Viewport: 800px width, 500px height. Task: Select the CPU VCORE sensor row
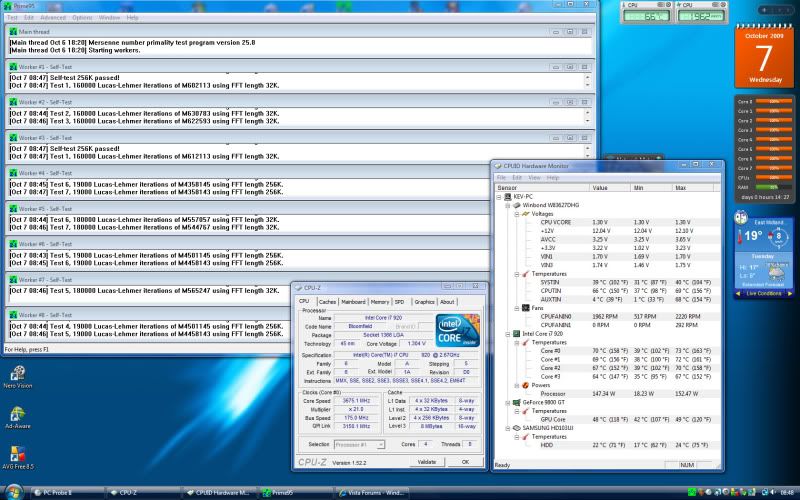(x=607, y=222)
